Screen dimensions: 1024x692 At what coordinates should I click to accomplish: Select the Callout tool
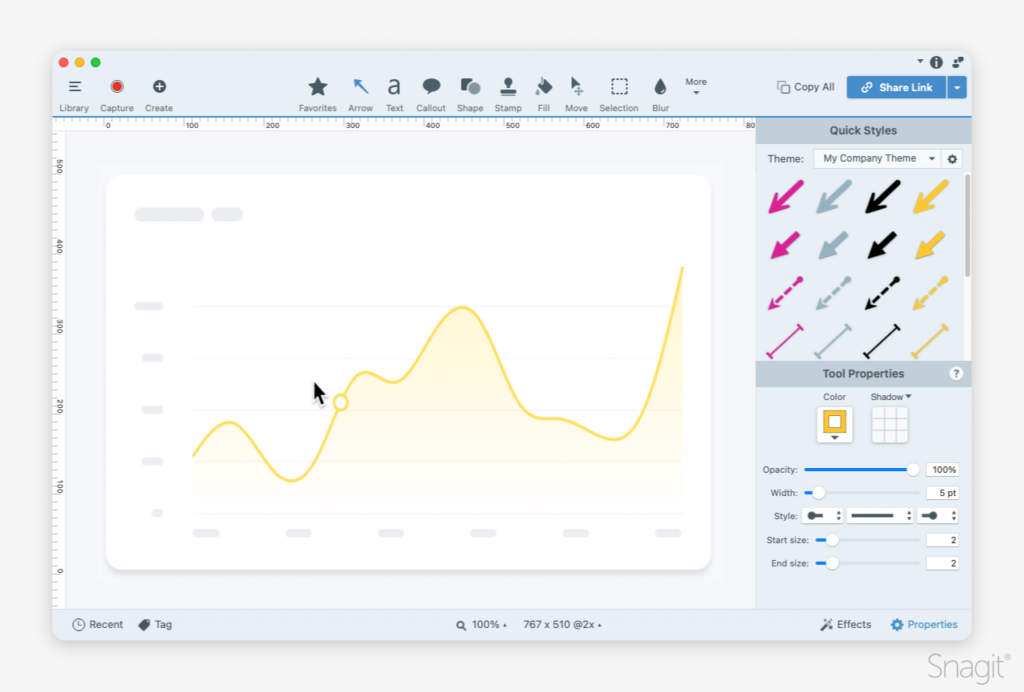[x=431, y=94]
